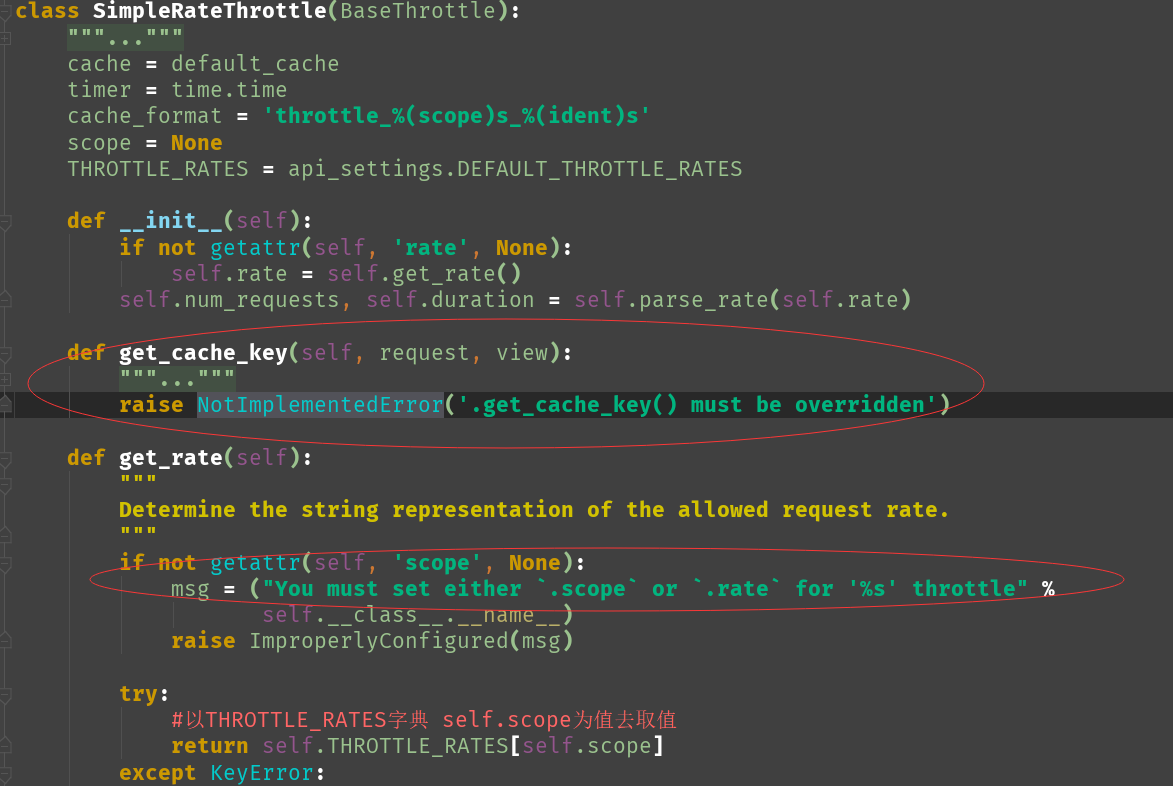Collapse the get_rate method fold marker
Viewport: 1173px width, 786px height.
coord(5,458)
